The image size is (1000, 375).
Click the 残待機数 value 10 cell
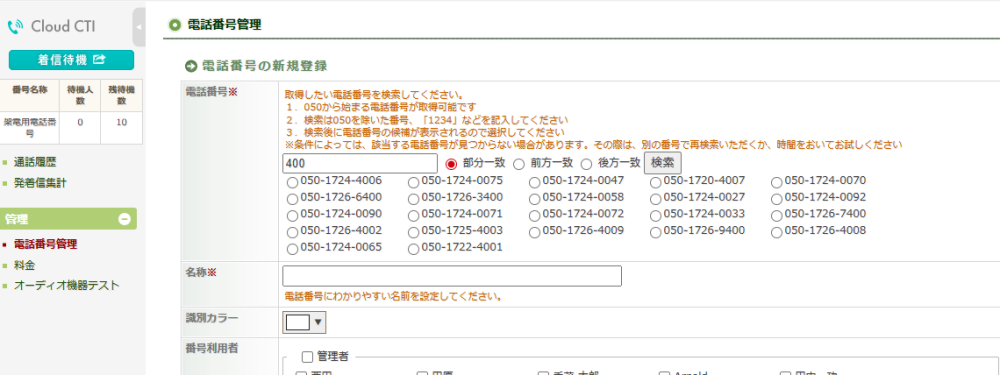122,128
